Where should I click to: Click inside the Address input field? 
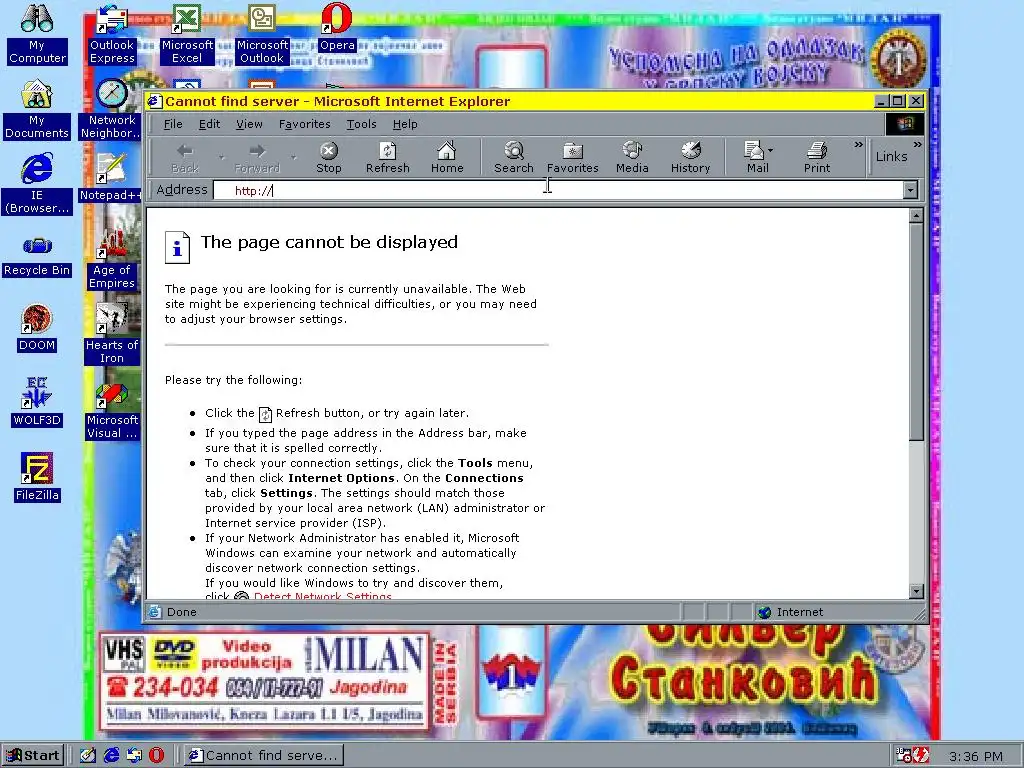(558, 190)
